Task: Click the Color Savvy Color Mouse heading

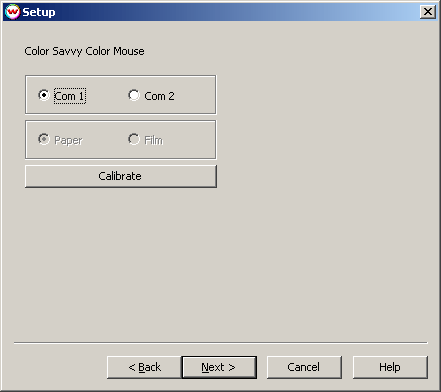Action: tap(84, 51)
